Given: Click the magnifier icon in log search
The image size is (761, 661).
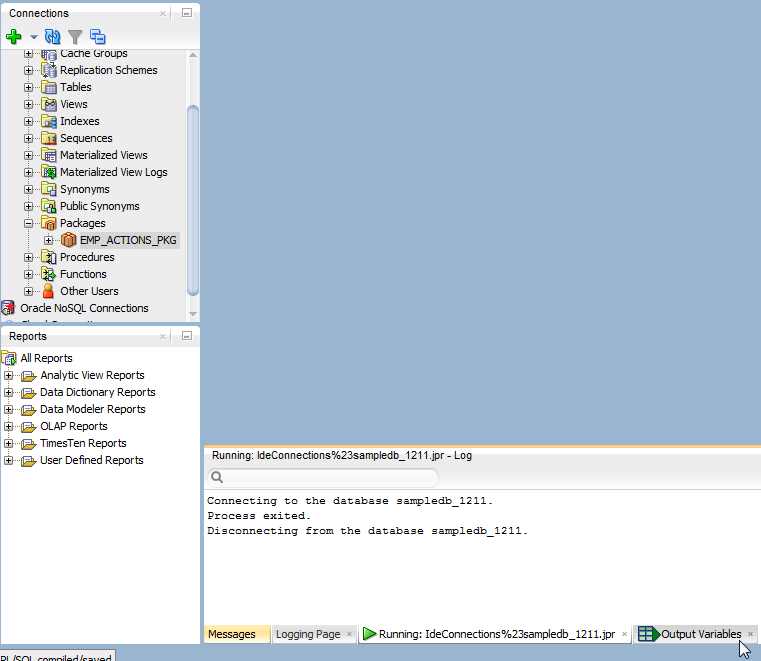Looking at the screenshot, I should click(x=217, y=478).
